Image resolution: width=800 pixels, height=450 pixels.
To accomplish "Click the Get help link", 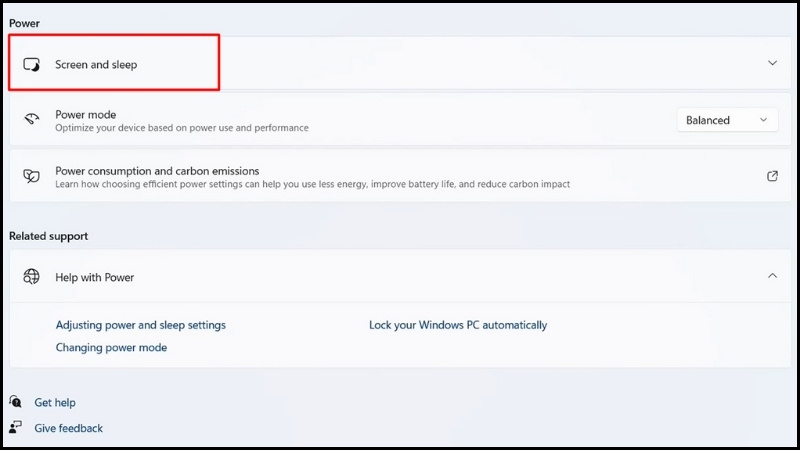I will pos(55,403).
